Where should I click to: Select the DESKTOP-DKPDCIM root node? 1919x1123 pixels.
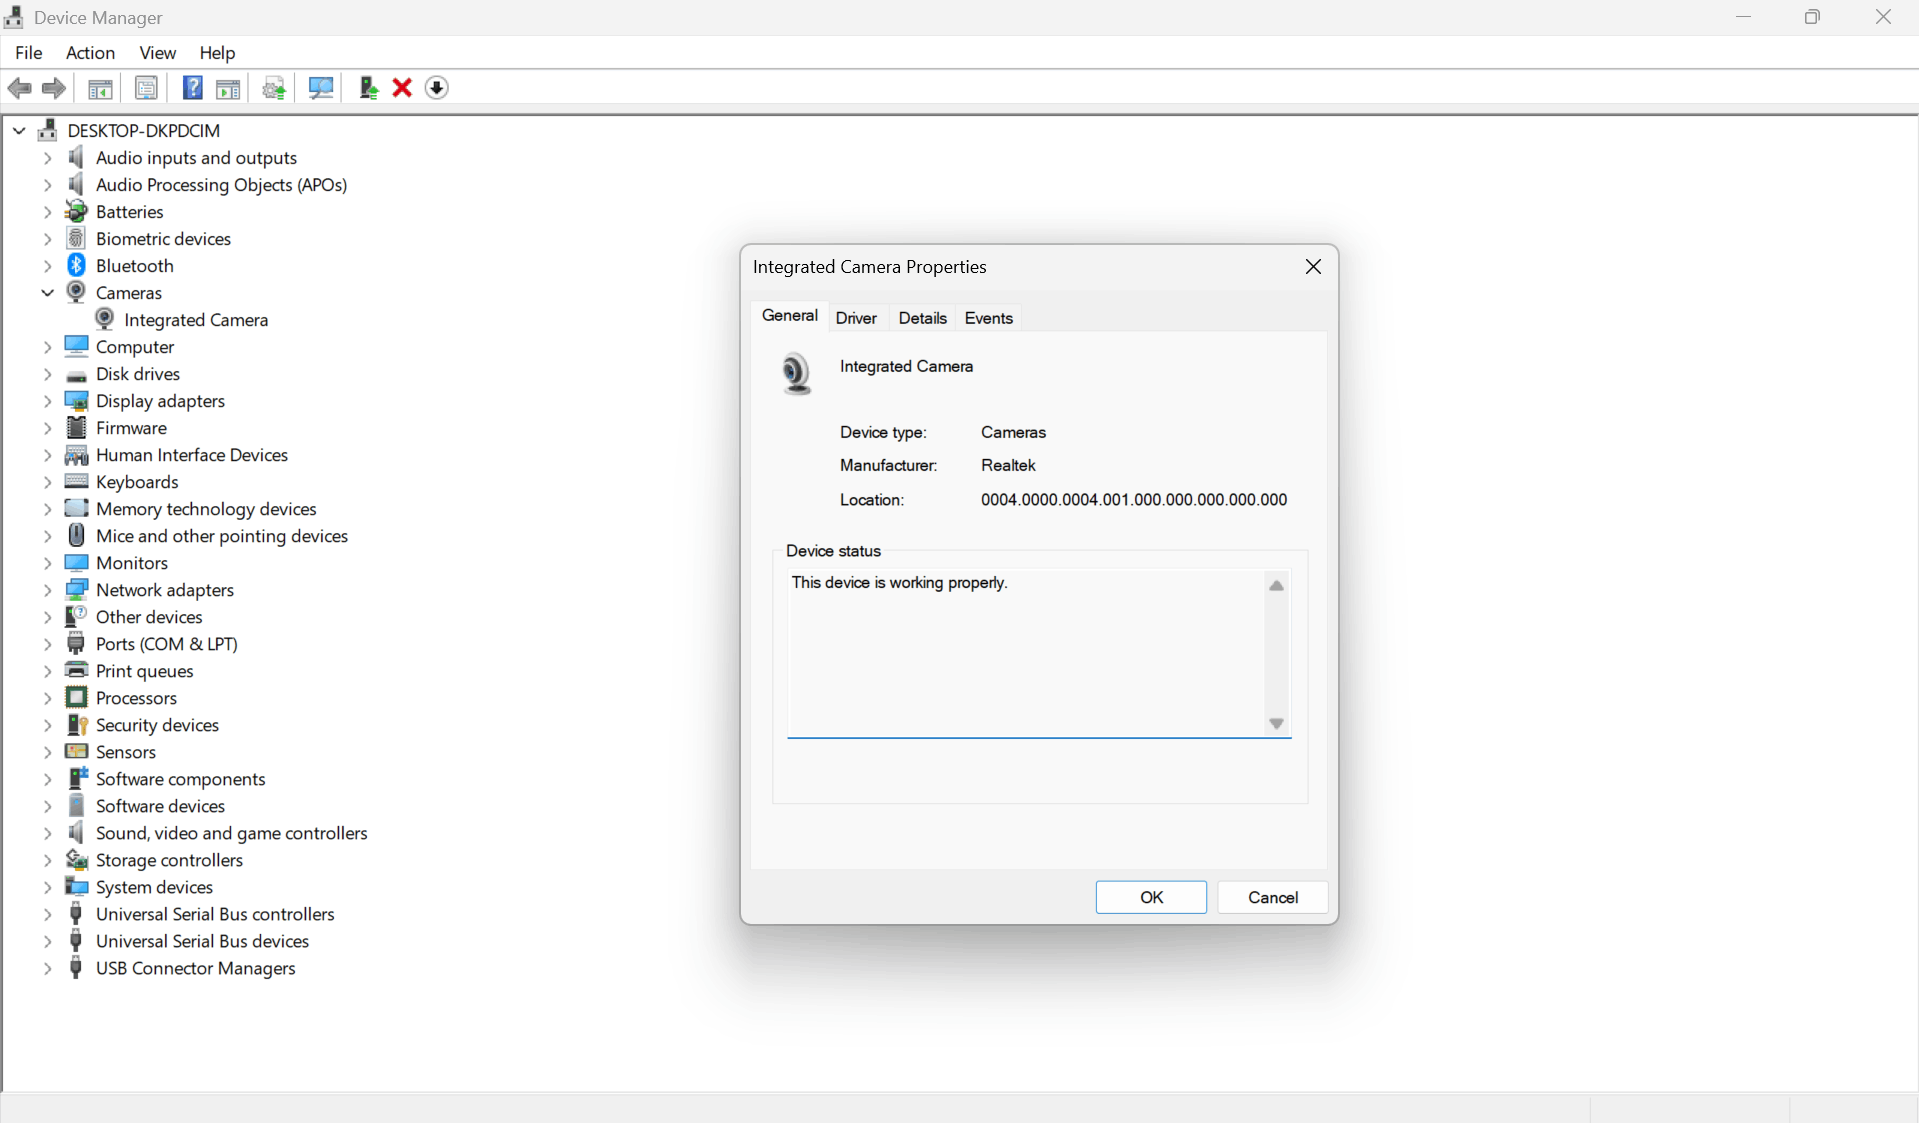(x=143, y=130)
